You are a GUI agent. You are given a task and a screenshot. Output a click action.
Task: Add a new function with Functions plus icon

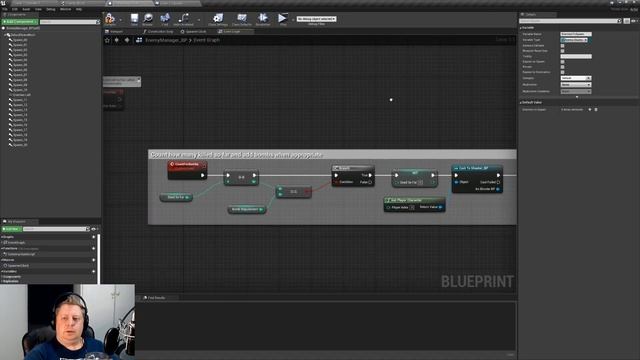point(93,248)
